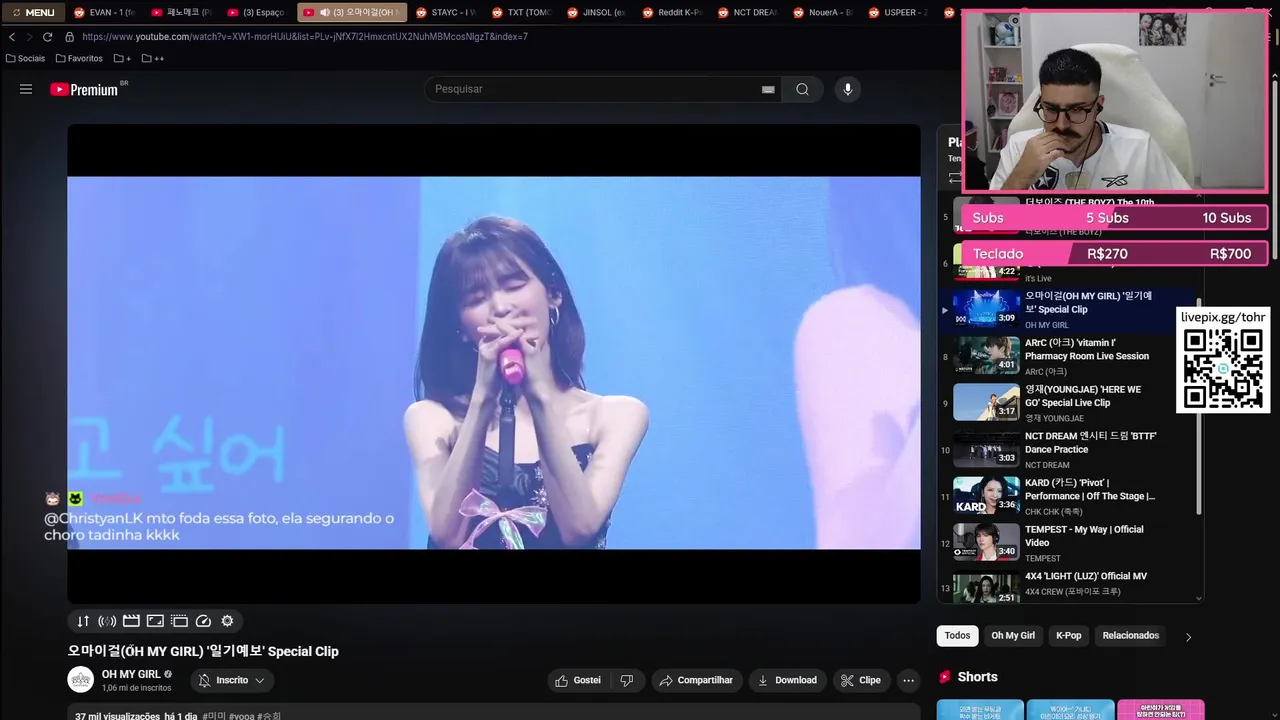Toggle the Gostei like button
The image size is (1280, 720).
click(x=578, y=680)
